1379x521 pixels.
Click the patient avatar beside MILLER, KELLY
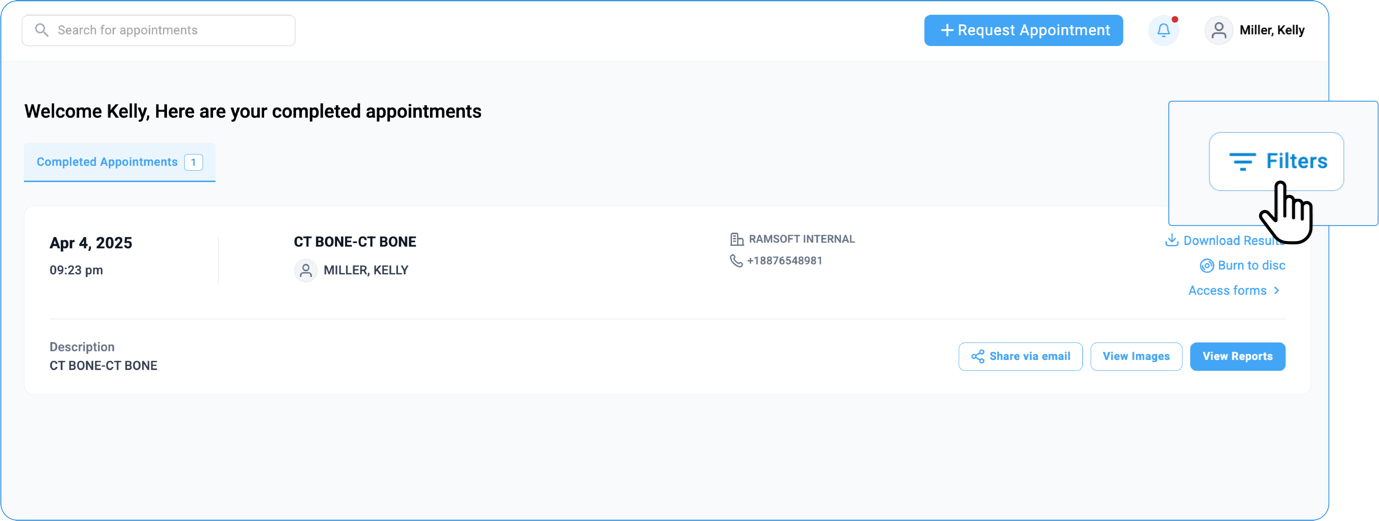[x=306, y=270]
